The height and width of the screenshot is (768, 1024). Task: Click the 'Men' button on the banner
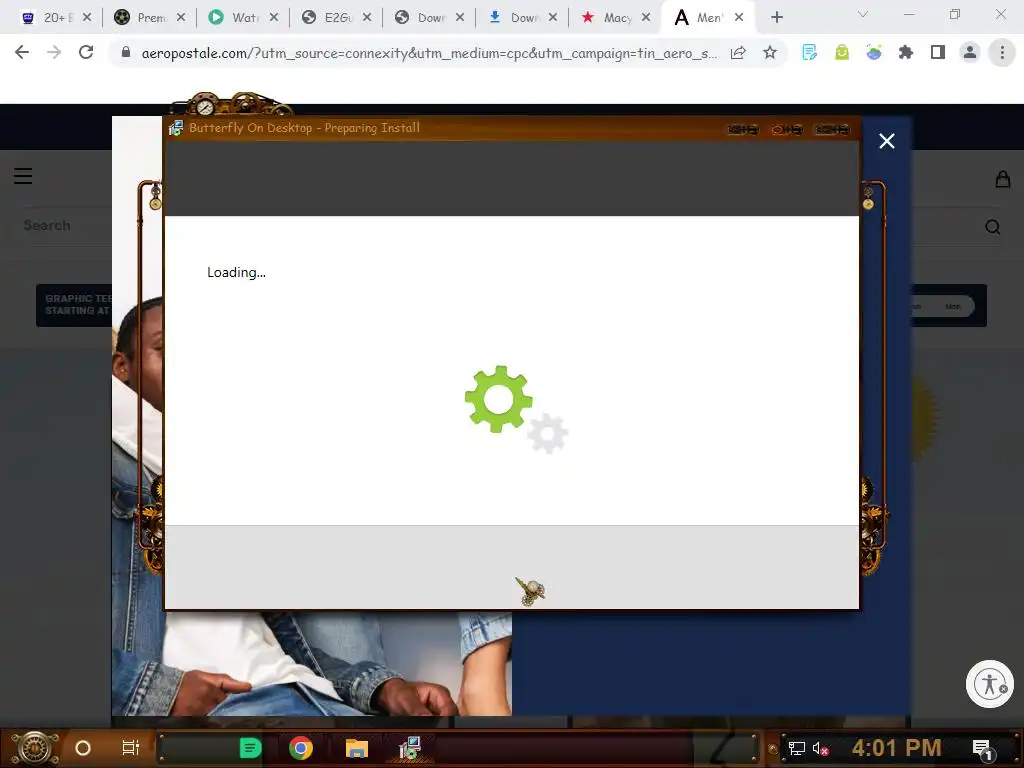click(952, 306)
